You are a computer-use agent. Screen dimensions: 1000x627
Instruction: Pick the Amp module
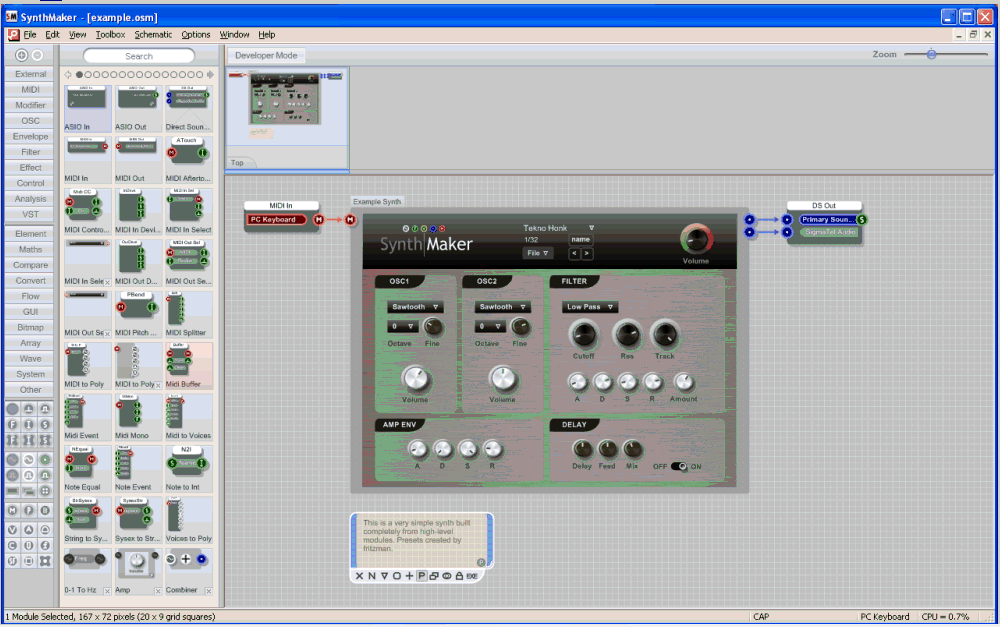pos(138,572)
